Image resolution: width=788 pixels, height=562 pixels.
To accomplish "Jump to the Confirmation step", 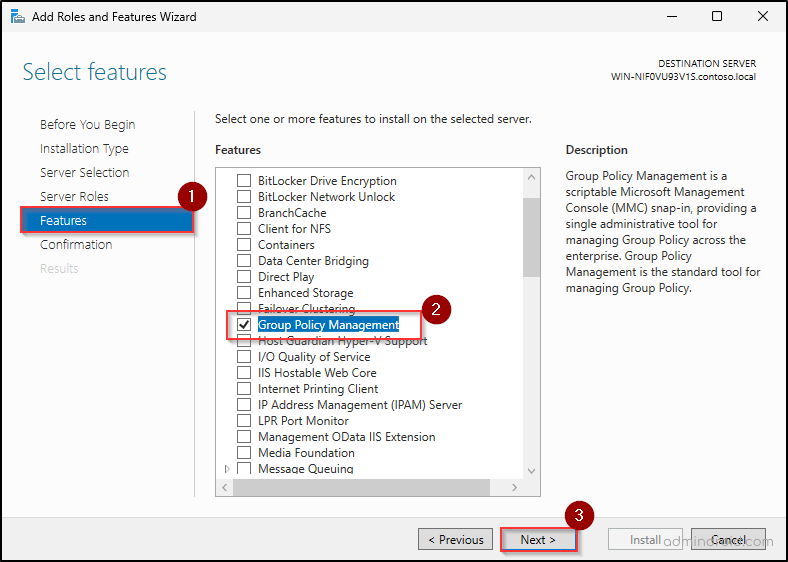I will click(x=76, y=244).
